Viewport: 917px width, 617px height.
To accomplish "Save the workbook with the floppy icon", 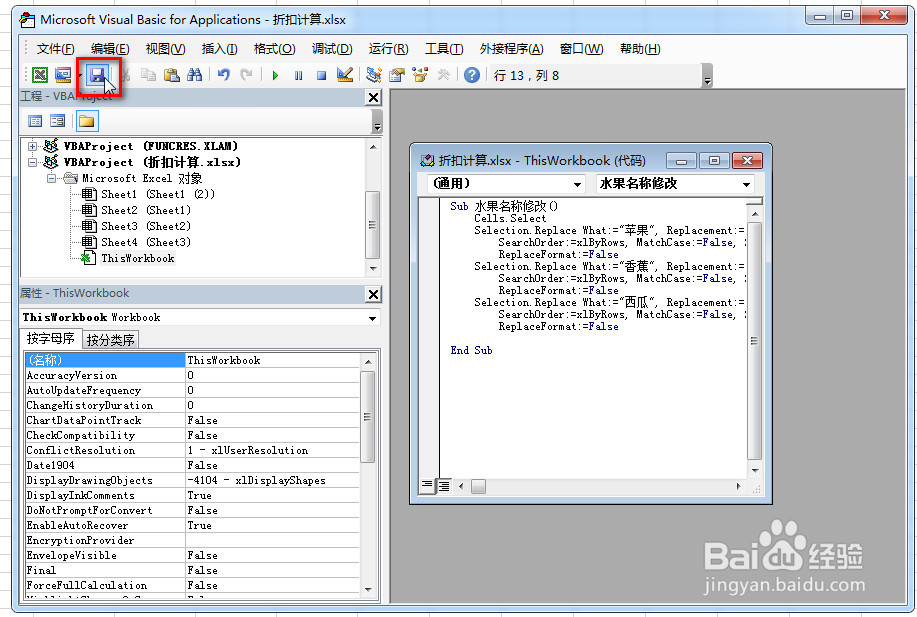I will [97, 75].
